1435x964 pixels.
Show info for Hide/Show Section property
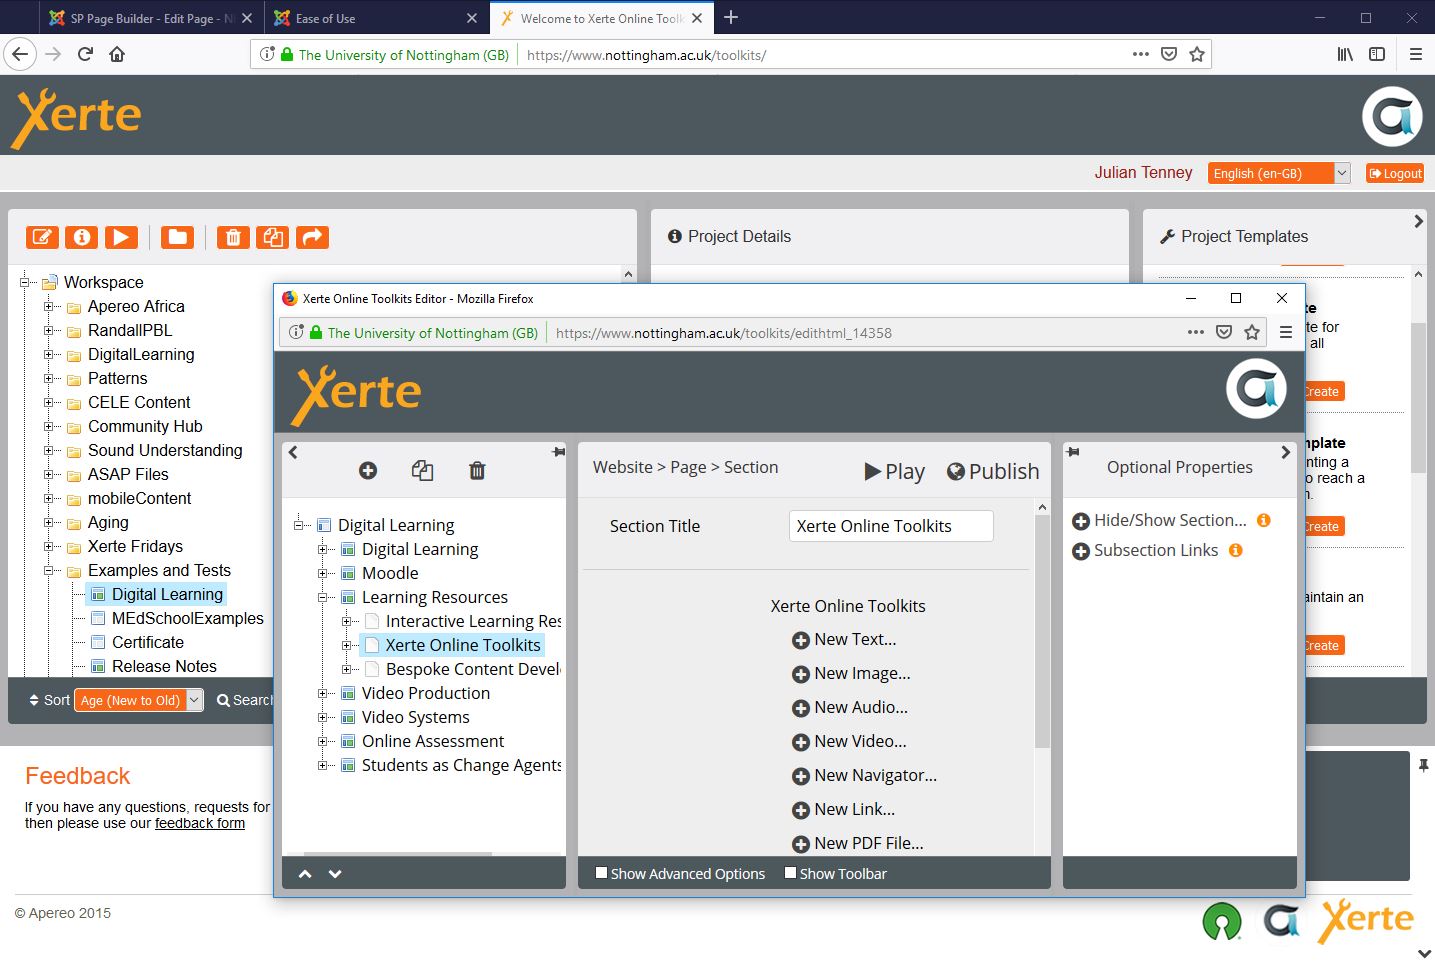[1264, 520]
